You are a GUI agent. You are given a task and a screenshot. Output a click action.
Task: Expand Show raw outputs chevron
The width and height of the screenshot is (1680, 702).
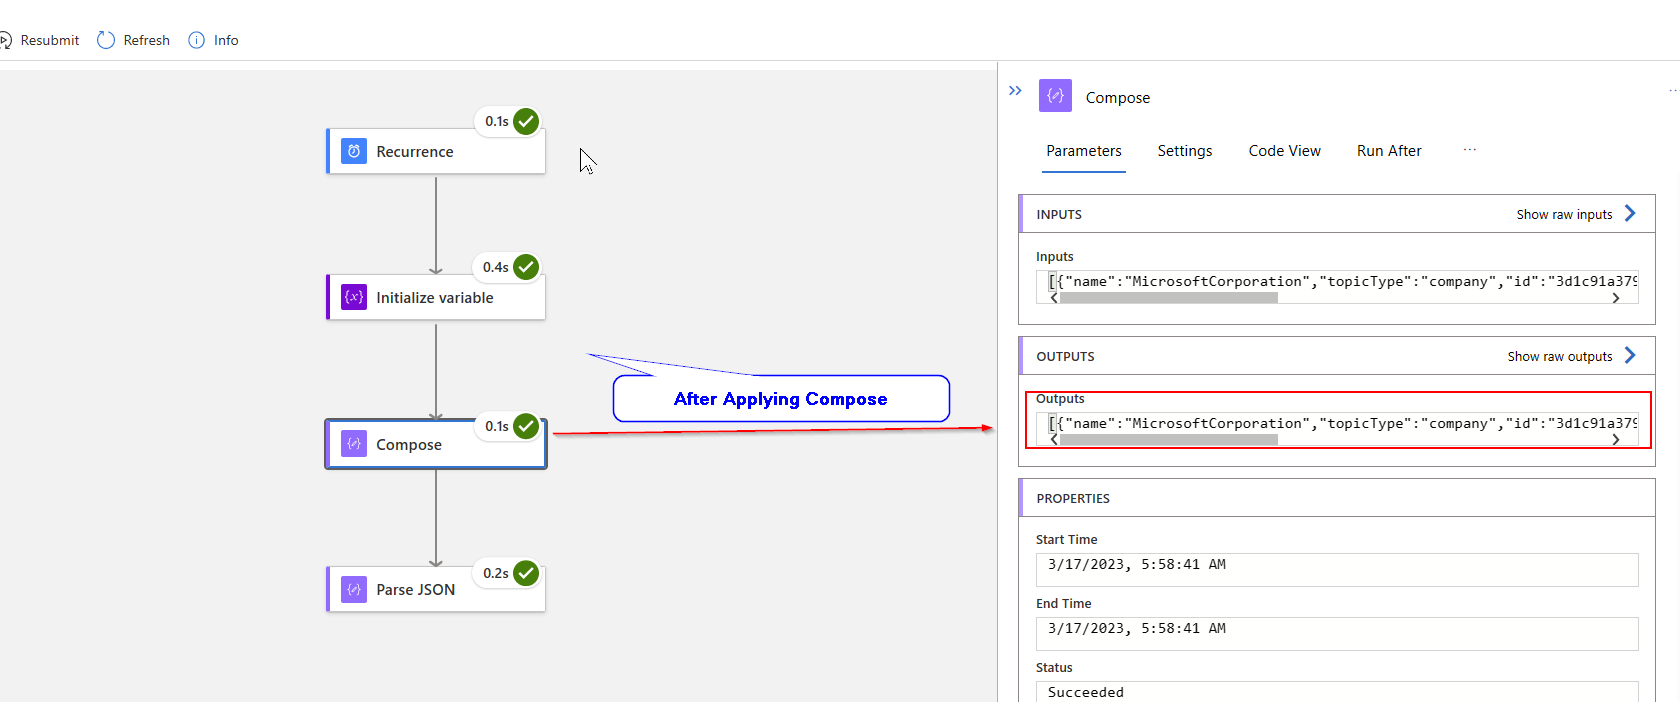pos(1630,355)
